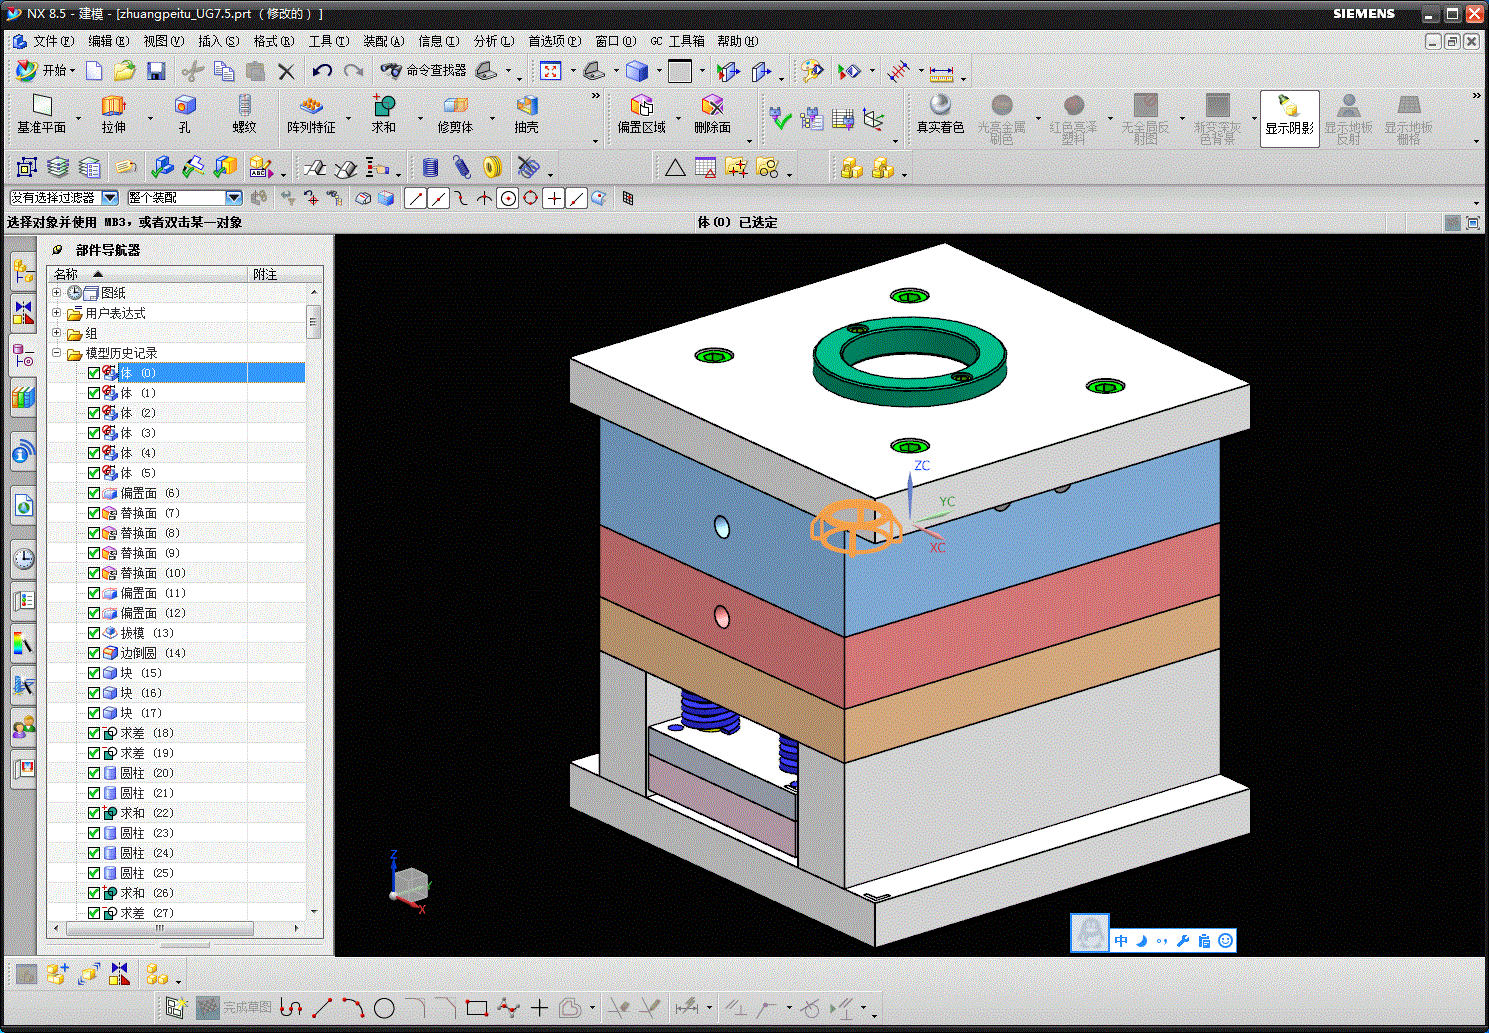The width and height of the screenshot is (1489, 1033).
Task: Click the 开始 start button
Action: pyautogui.click(x=45, y=71)
